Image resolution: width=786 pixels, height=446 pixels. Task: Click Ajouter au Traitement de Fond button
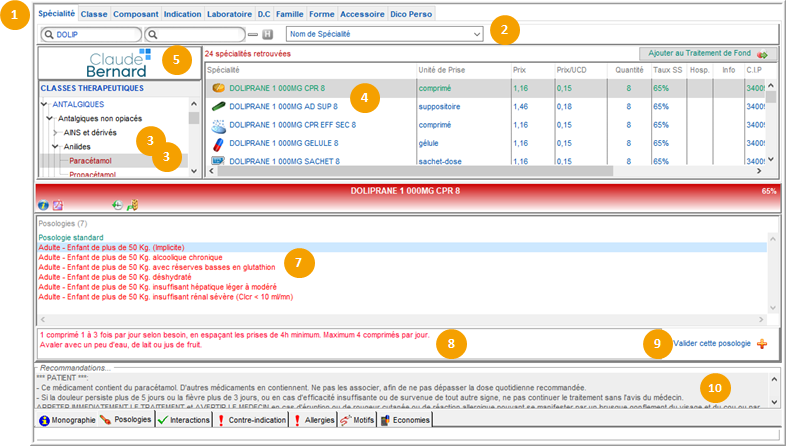pos(698,55)
